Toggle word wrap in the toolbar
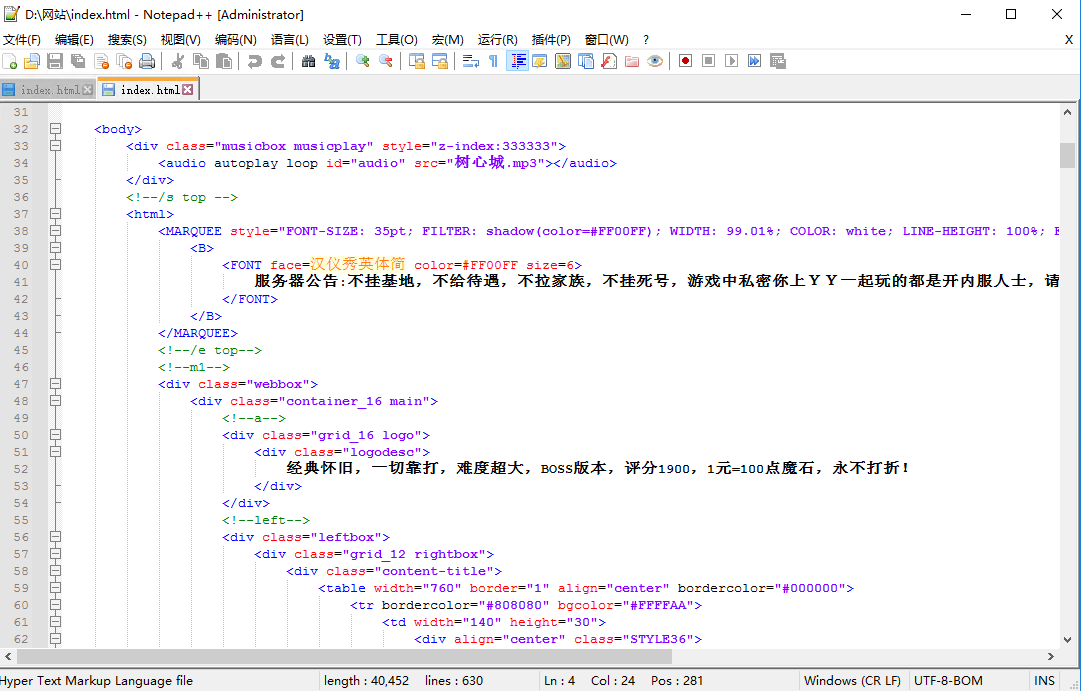This screenshot has width=1081, height=691. 470,61
